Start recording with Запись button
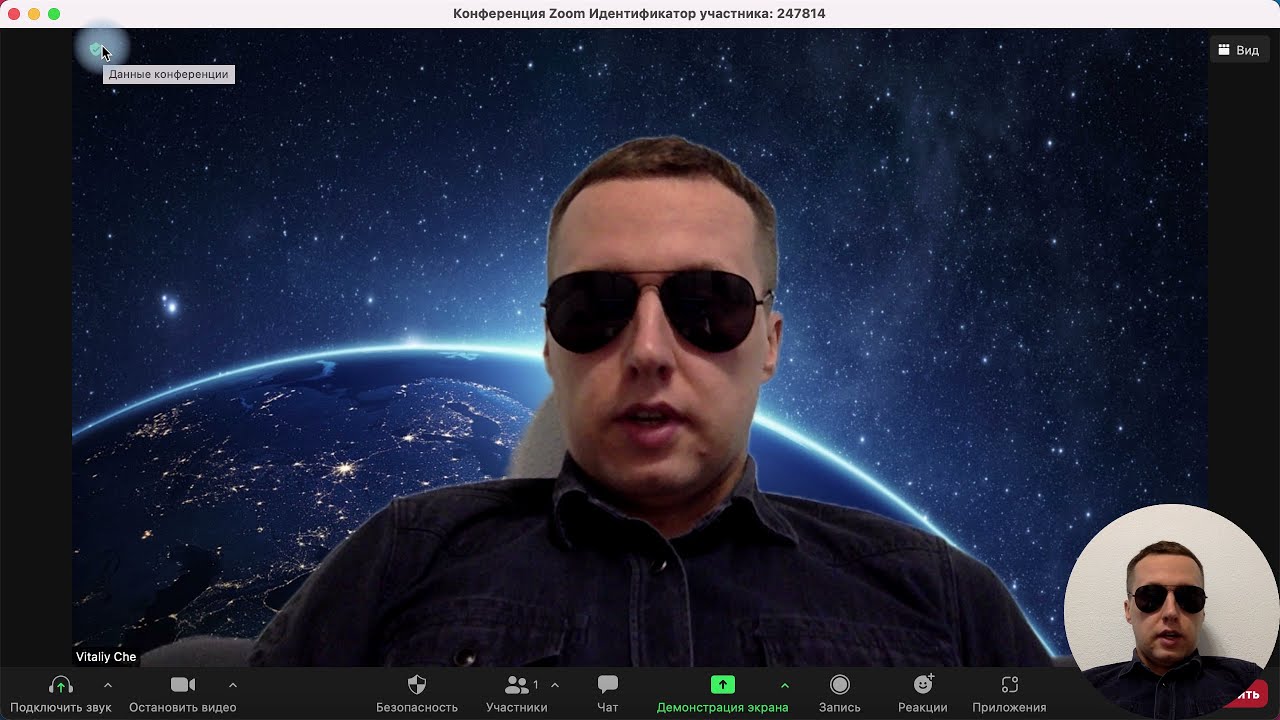This screenshot has width=1280, height=720. tap(840, 693)
